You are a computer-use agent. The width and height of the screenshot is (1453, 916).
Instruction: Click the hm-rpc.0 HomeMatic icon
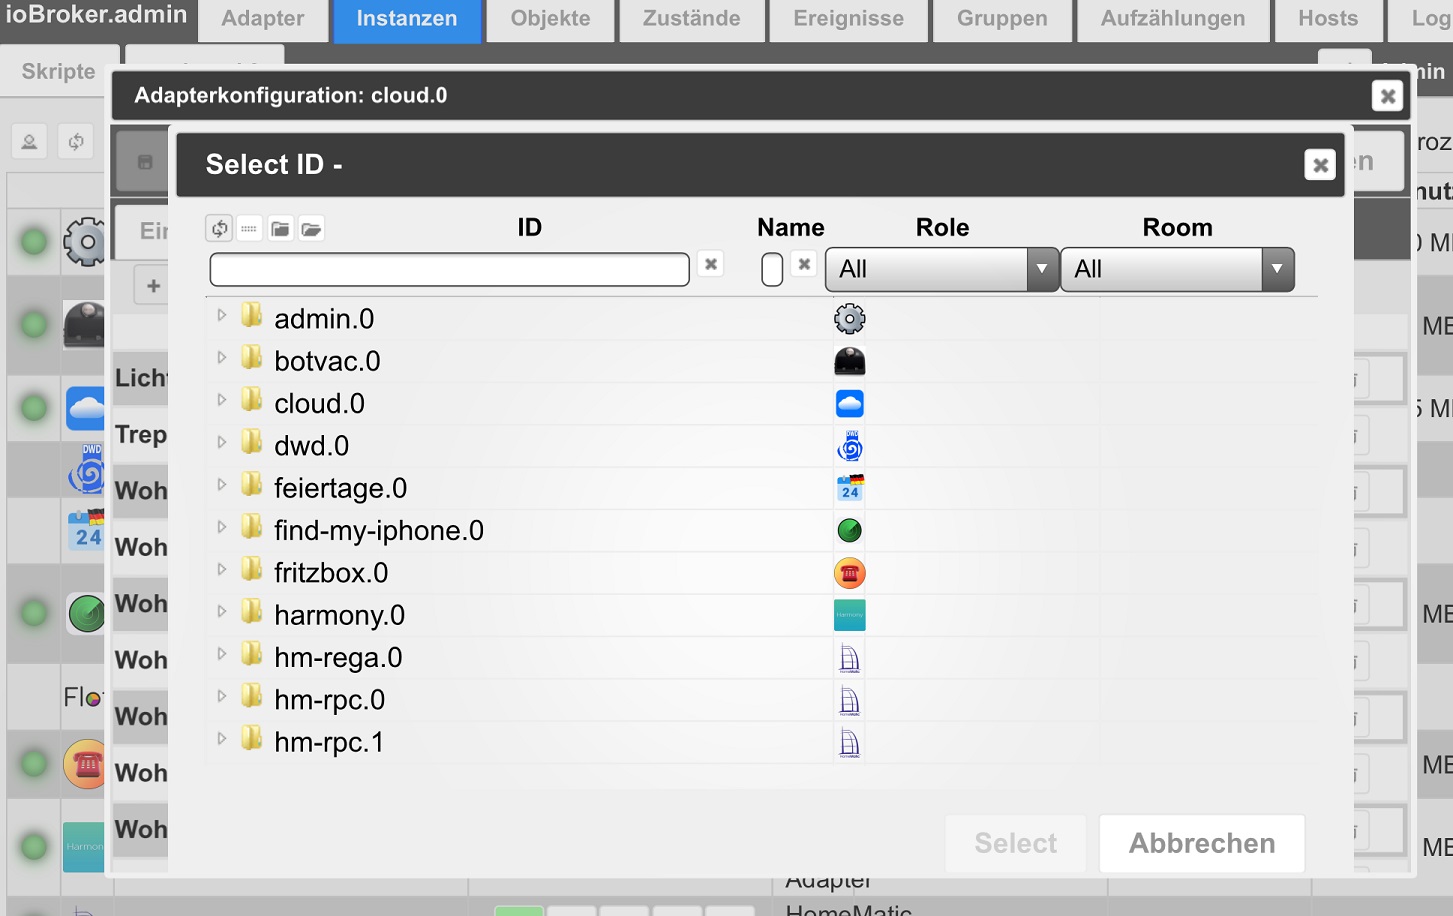click(x=849, y=700)
